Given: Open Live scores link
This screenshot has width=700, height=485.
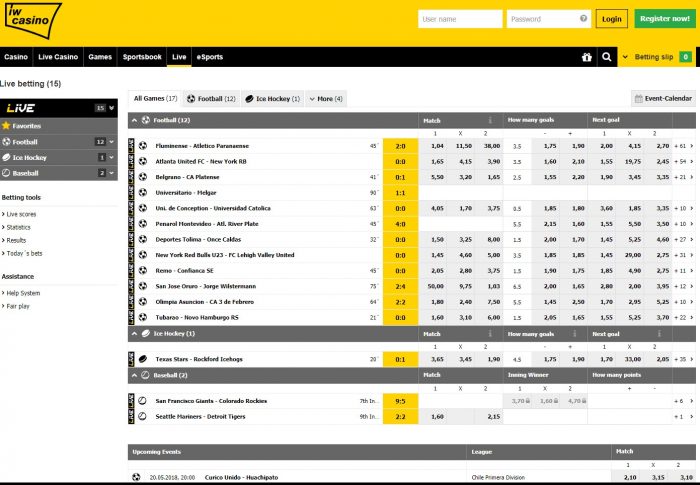Looking at the screenshot, I should 21,214.
